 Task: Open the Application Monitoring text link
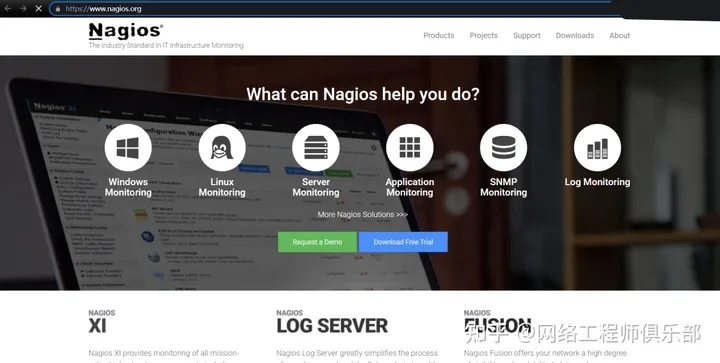click(x=410, y=187)
